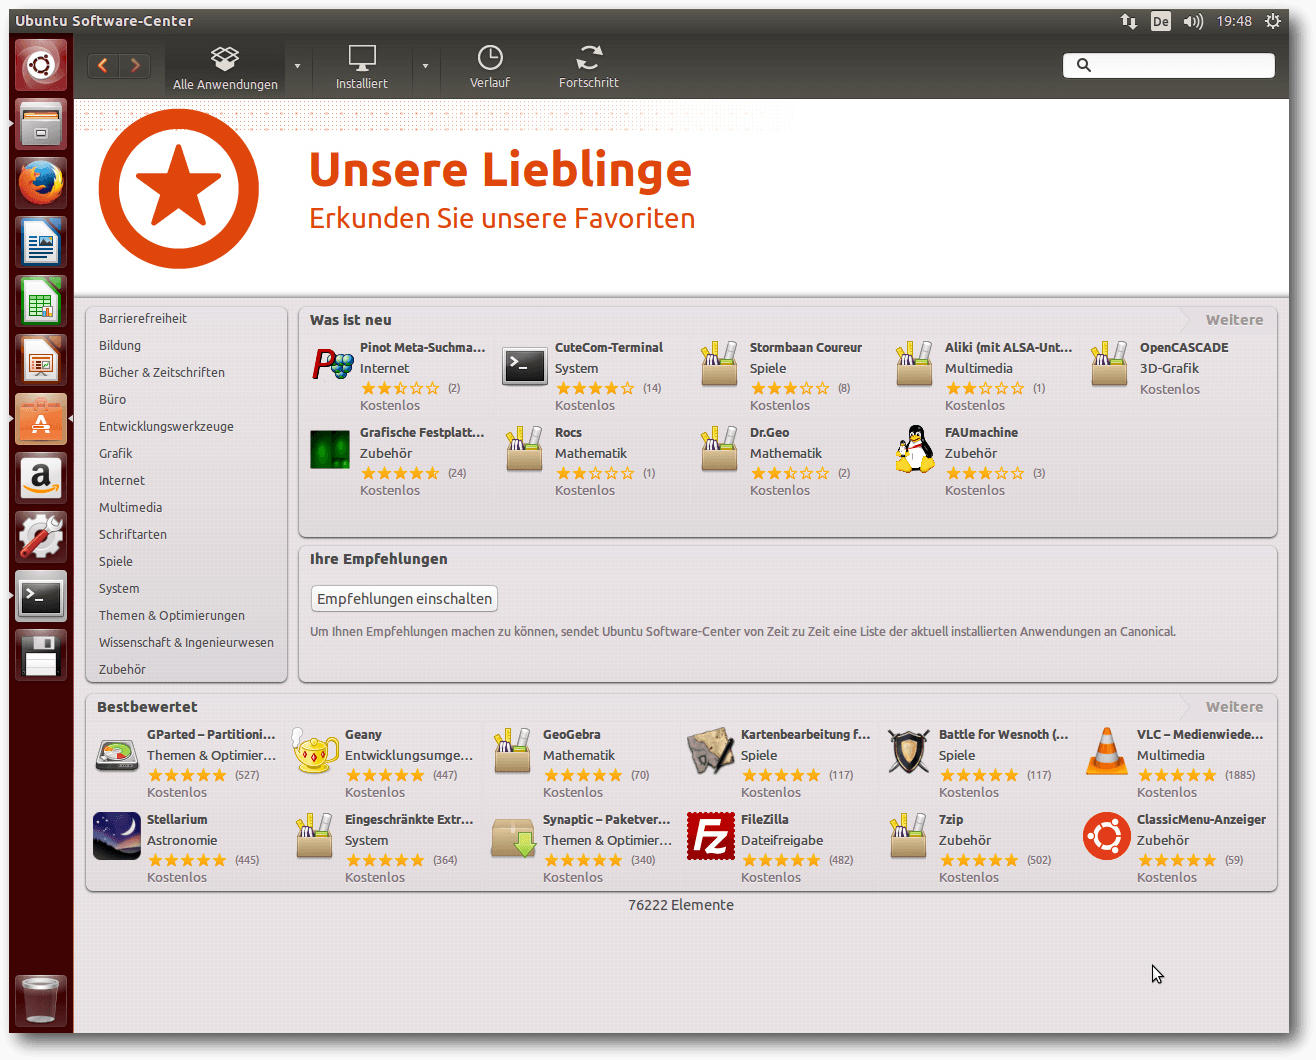Open Themen & Optimierungen category
Screen dimensions: 1316x1060
coord(172,615)
